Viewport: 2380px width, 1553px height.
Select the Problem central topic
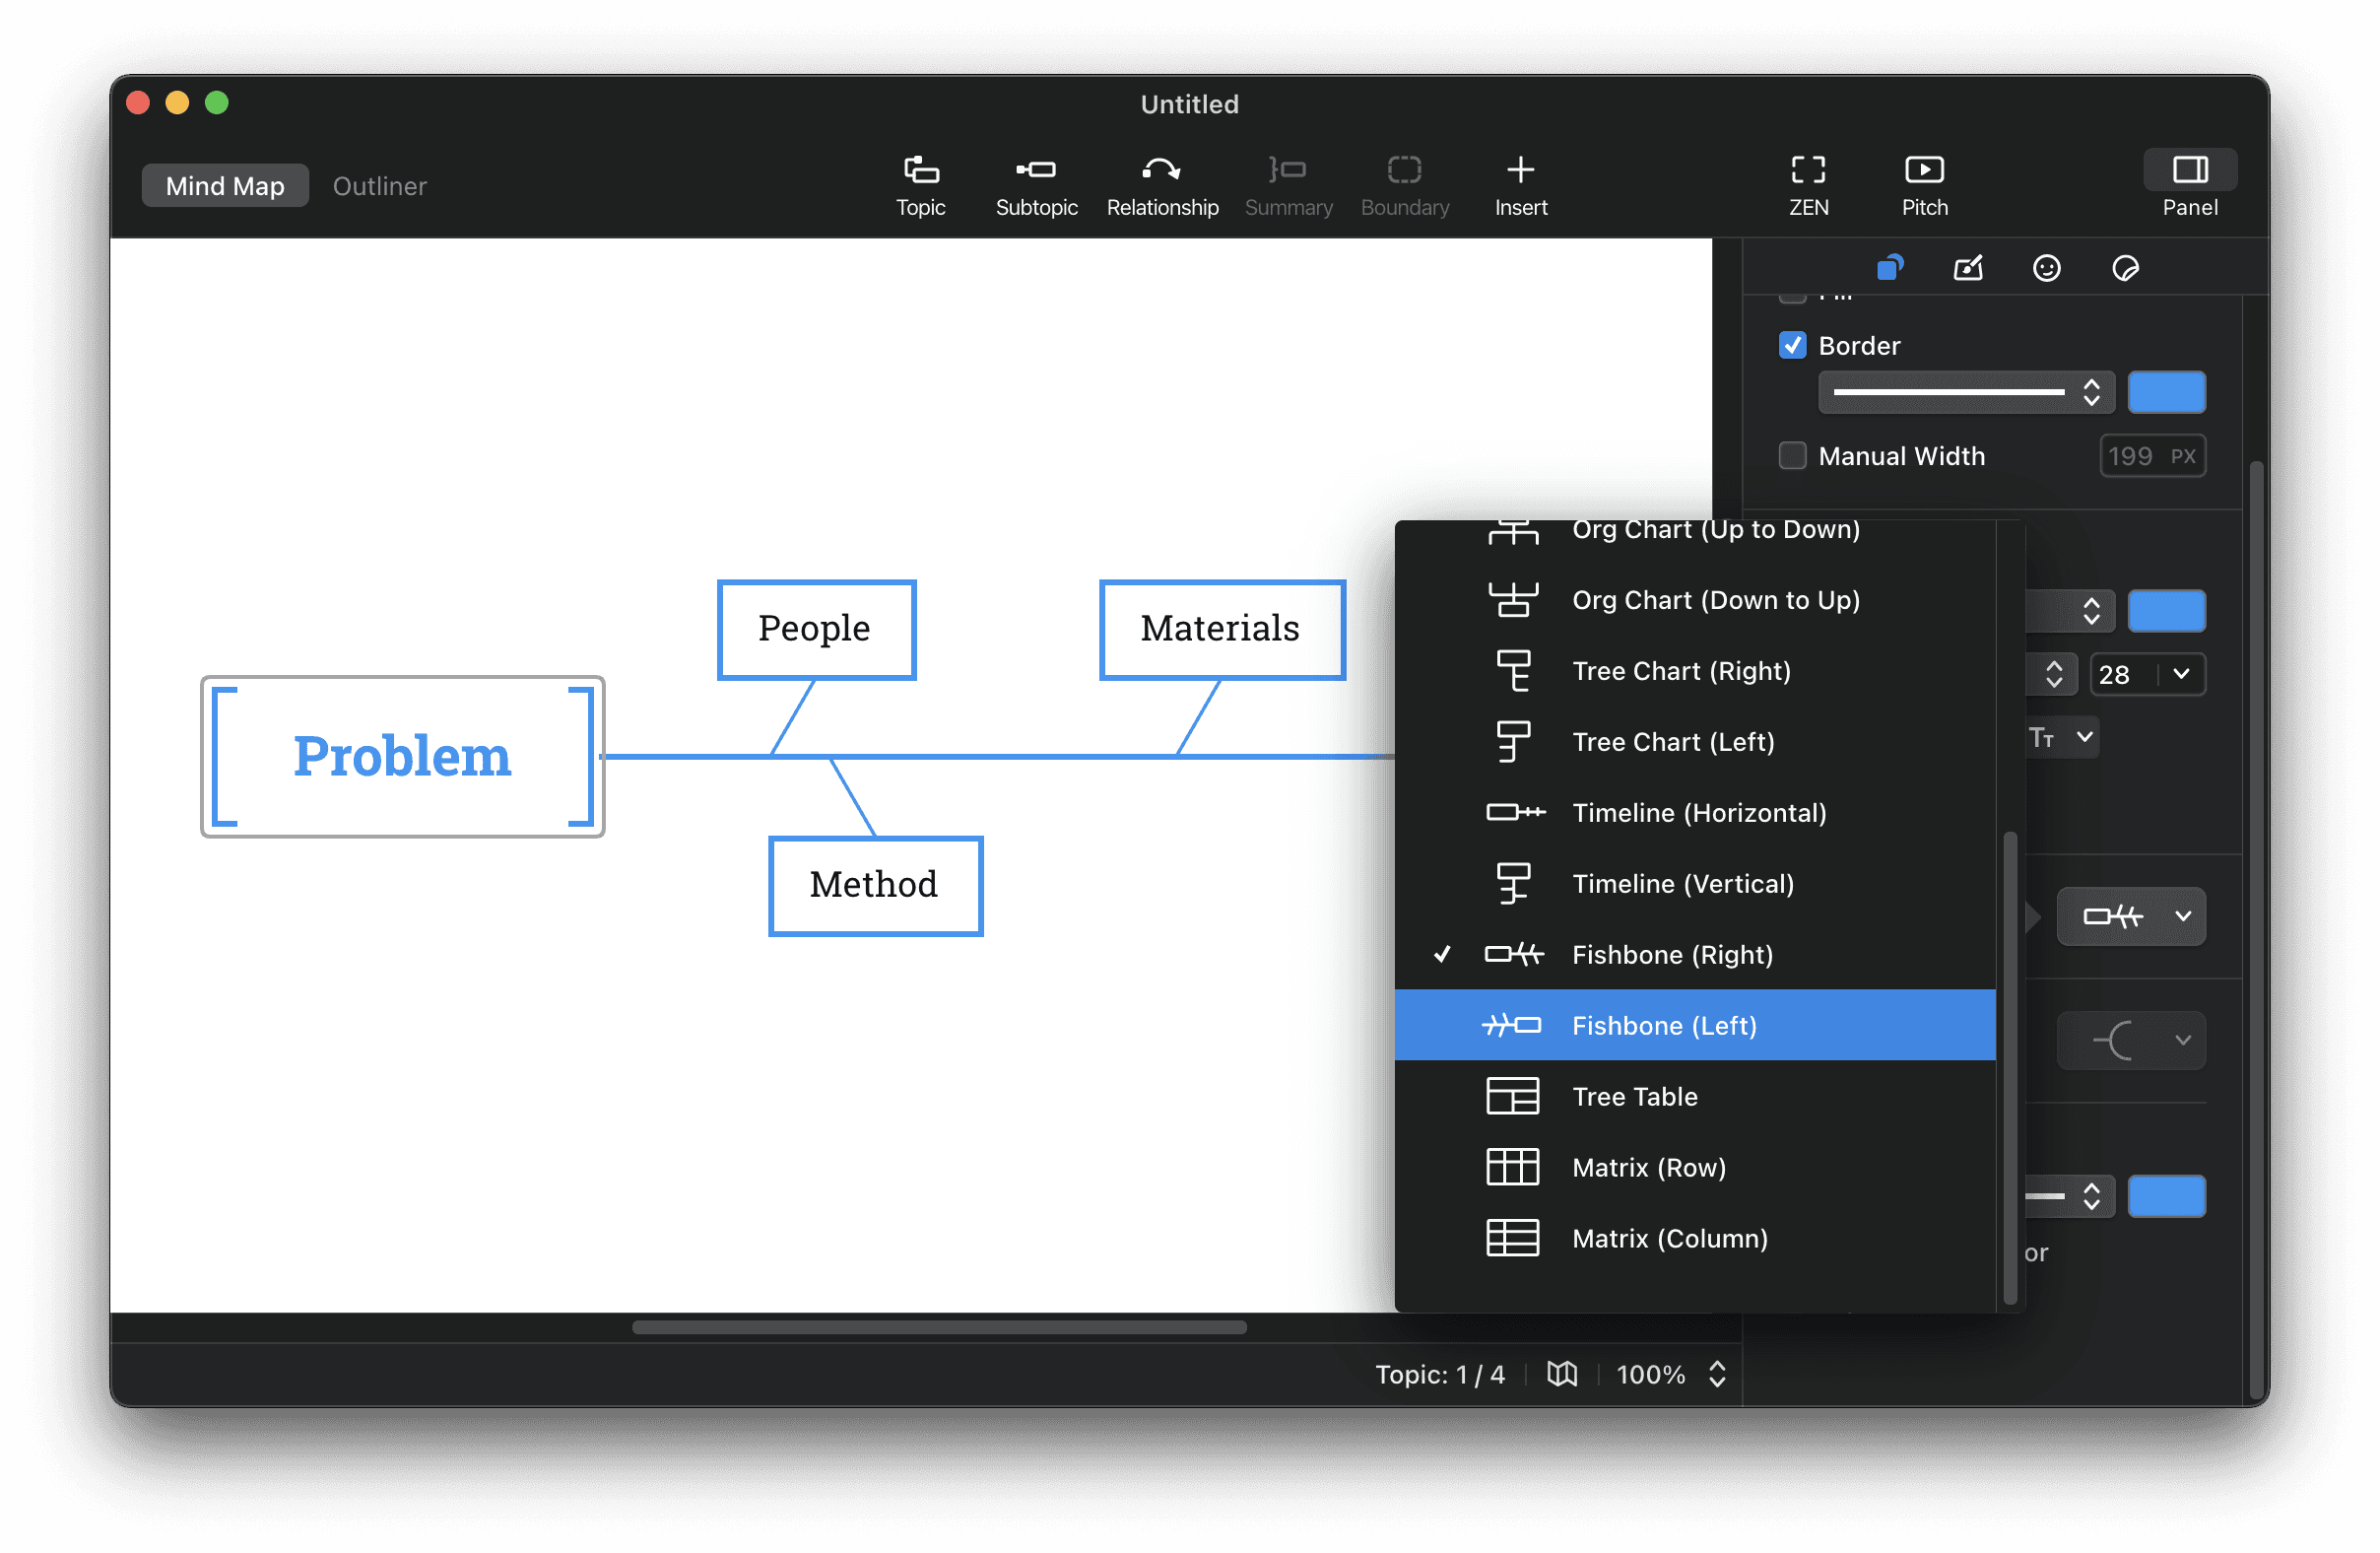402,757
